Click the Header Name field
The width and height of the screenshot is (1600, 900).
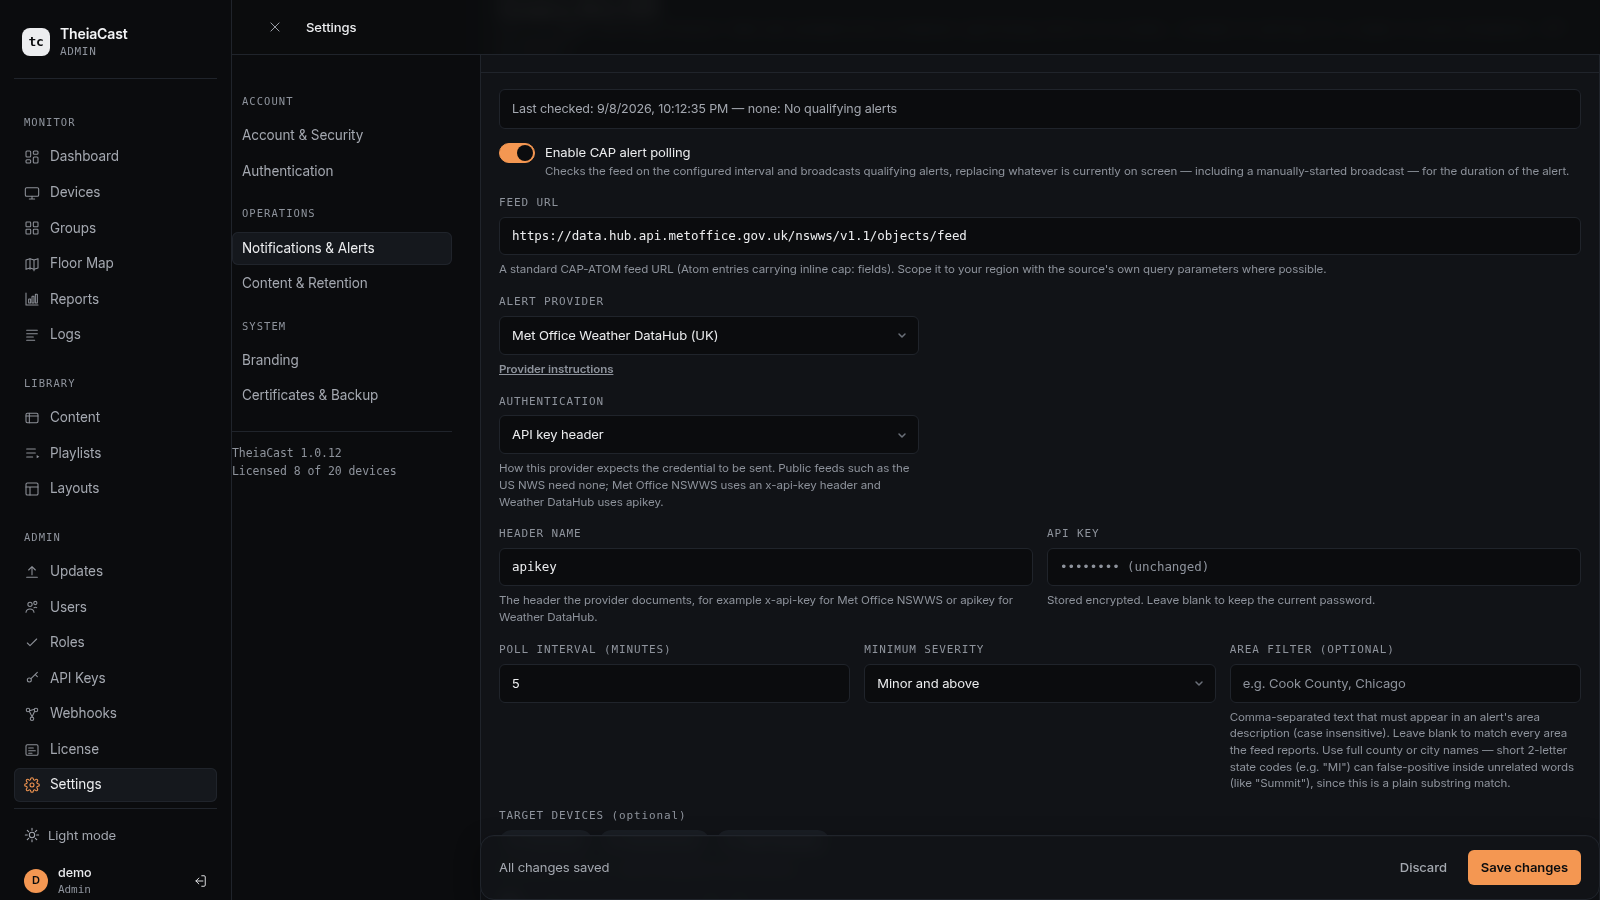click(765, 567)
